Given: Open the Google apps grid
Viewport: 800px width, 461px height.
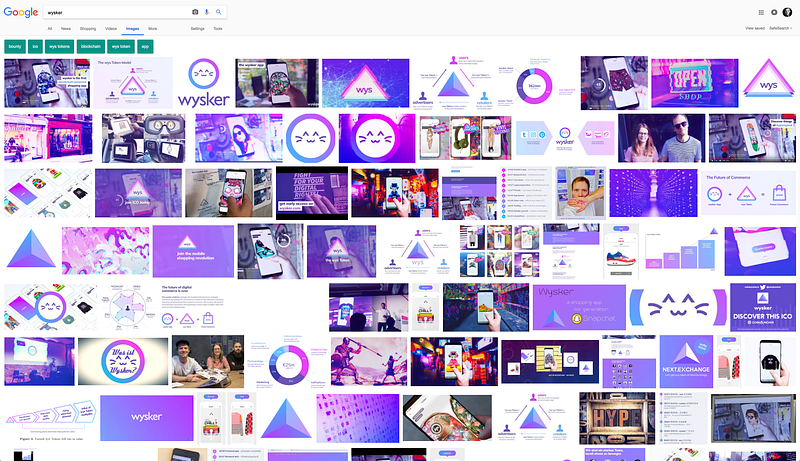Looking at the screenshot, I should coord(761,13).
